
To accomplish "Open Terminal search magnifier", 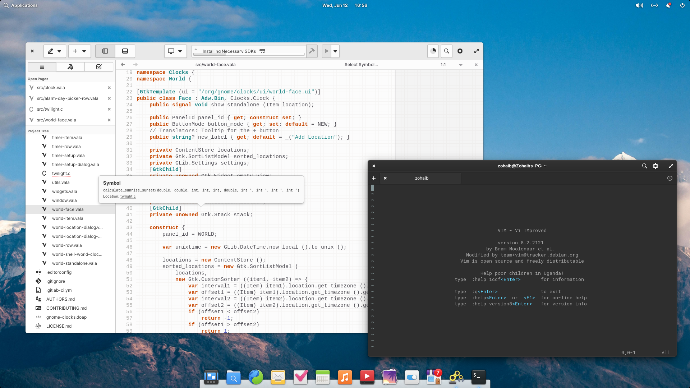I will point(644,166).
